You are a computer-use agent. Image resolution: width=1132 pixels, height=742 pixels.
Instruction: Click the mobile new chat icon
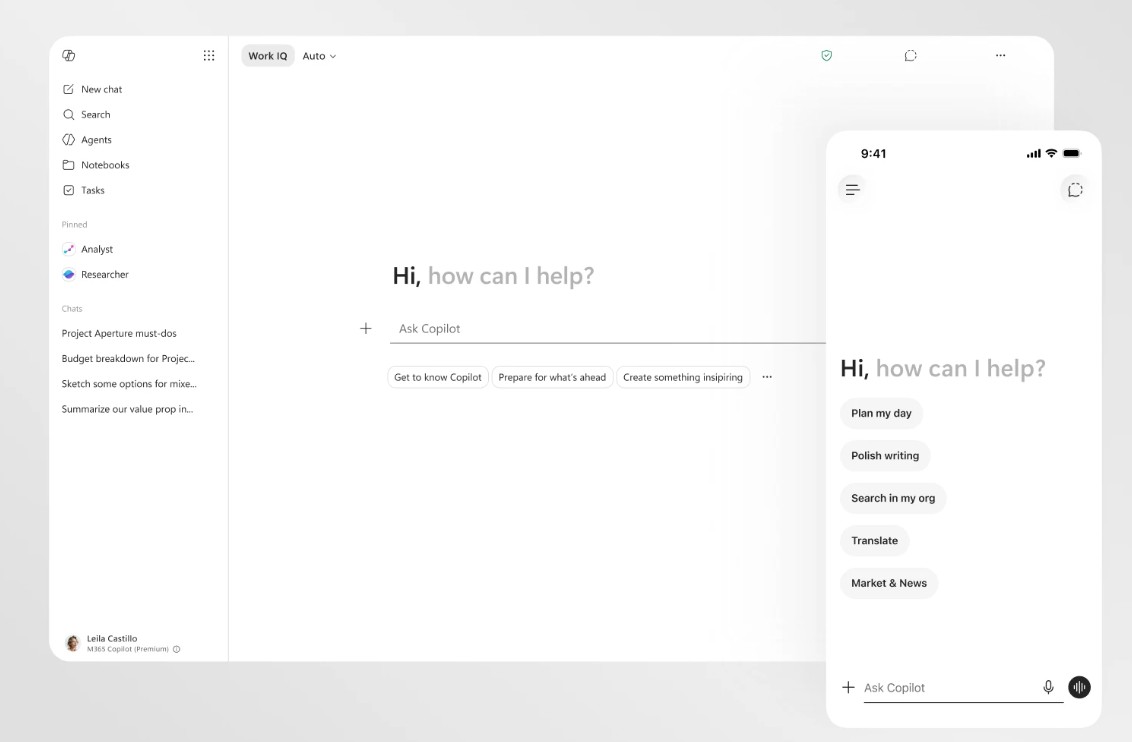(x=1075, y=190)
